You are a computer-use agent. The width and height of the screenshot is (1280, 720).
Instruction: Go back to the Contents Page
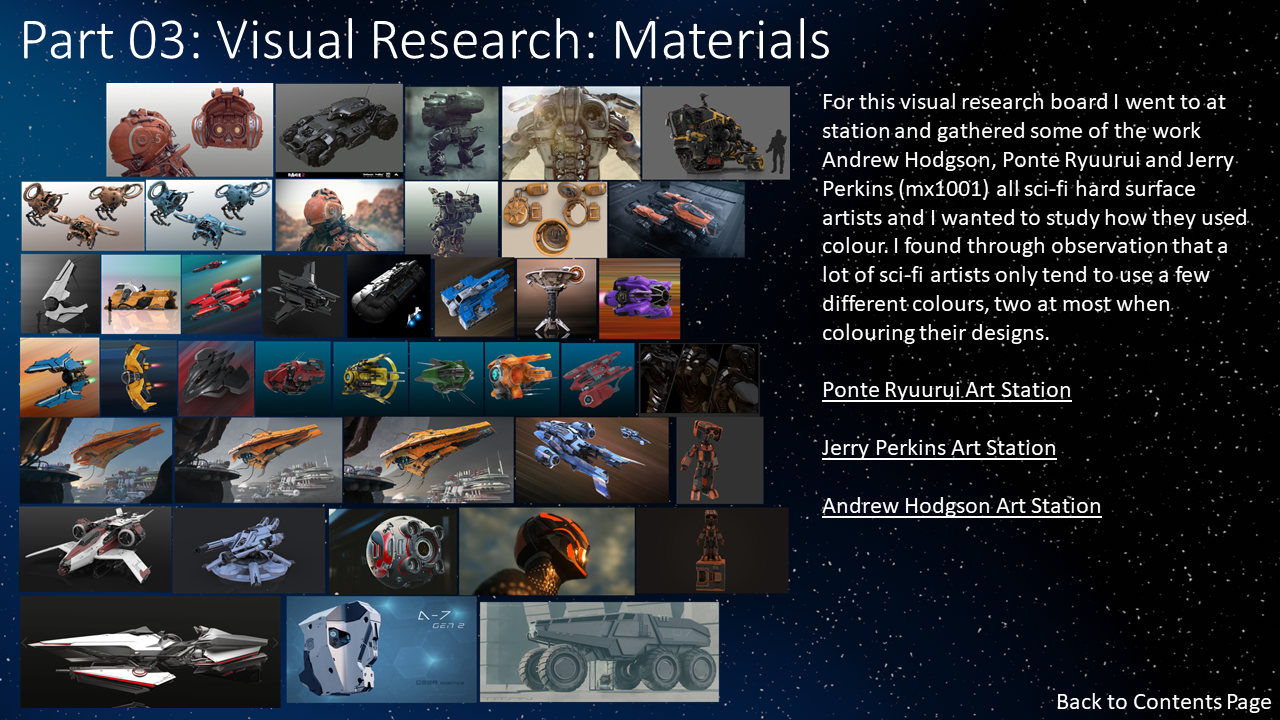click(x=1163, y=702)
